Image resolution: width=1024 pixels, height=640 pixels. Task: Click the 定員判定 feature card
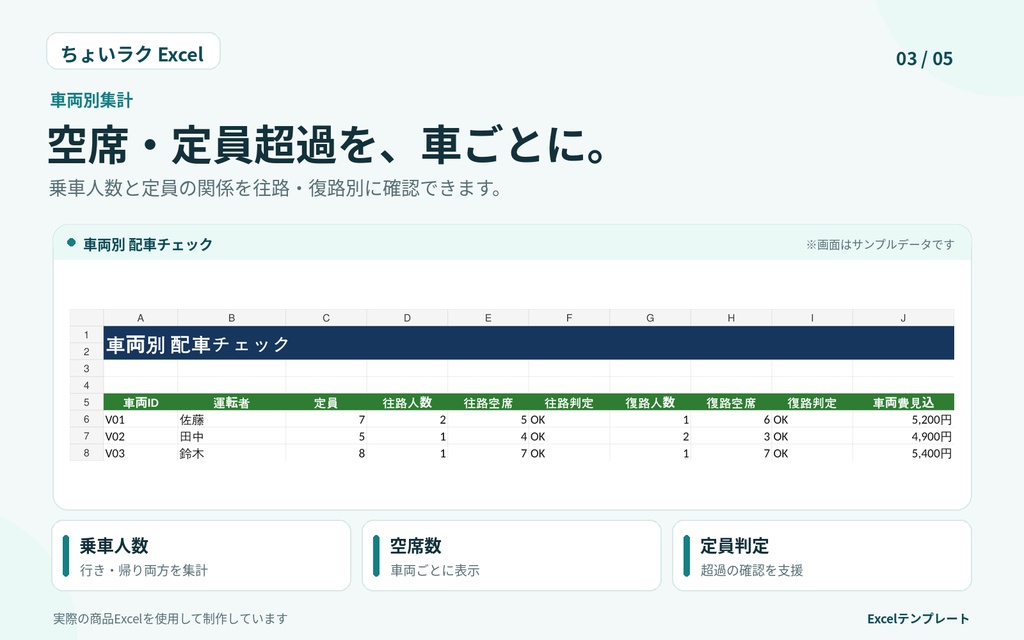(822, 556)
